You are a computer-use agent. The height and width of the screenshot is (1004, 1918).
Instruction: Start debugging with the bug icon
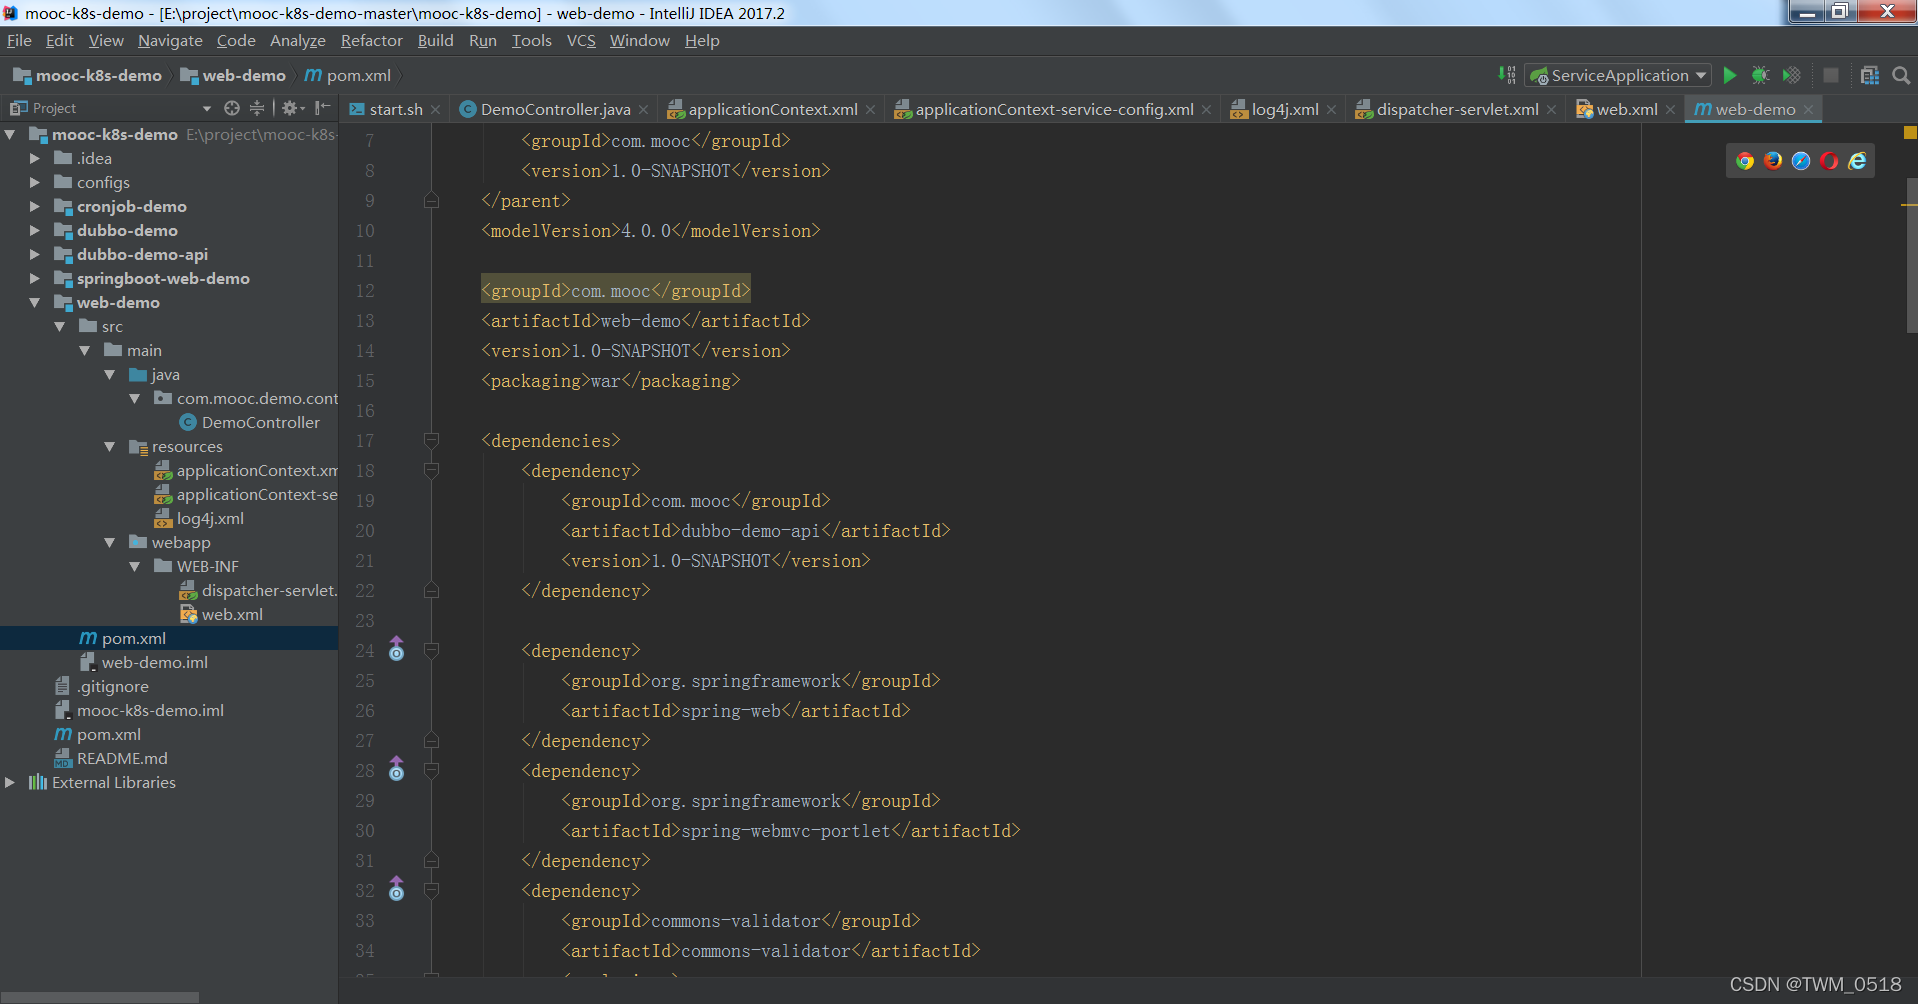pos(1761,75)
